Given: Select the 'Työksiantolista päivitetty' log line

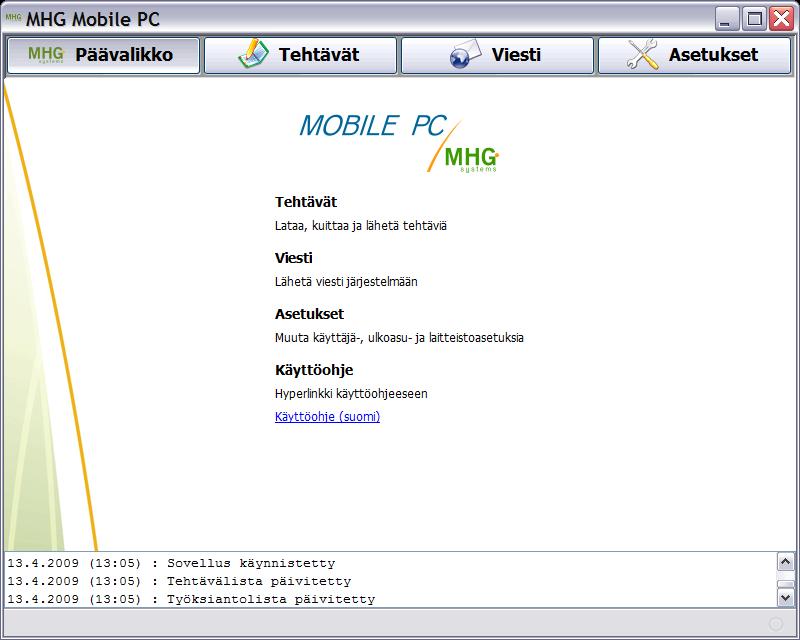Looking at the screenshot, I should click(191, 599).
